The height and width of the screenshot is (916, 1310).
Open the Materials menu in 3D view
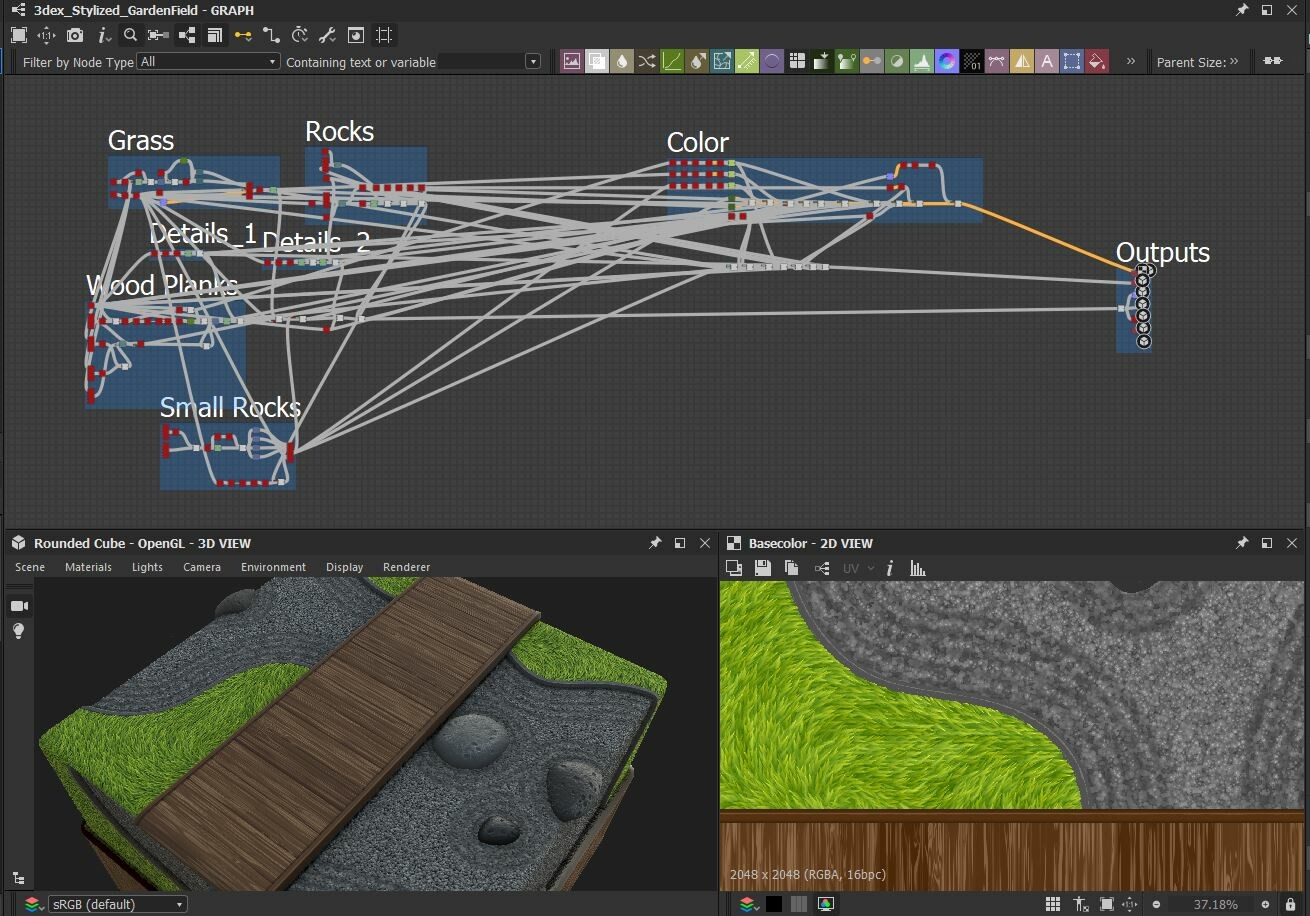[x=88, y=567]
